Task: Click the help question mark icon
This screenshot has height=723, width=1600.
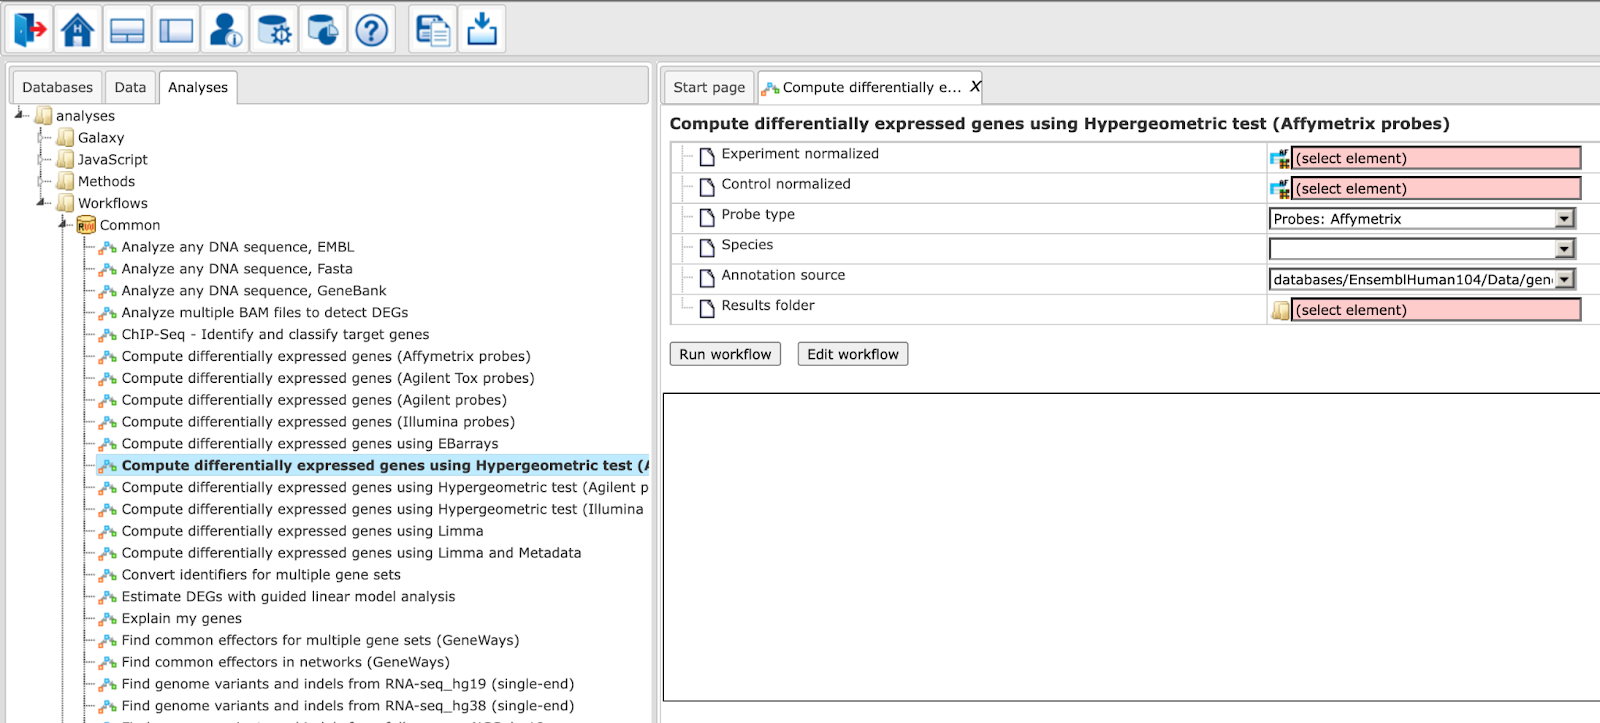Action: coord(372,29)
